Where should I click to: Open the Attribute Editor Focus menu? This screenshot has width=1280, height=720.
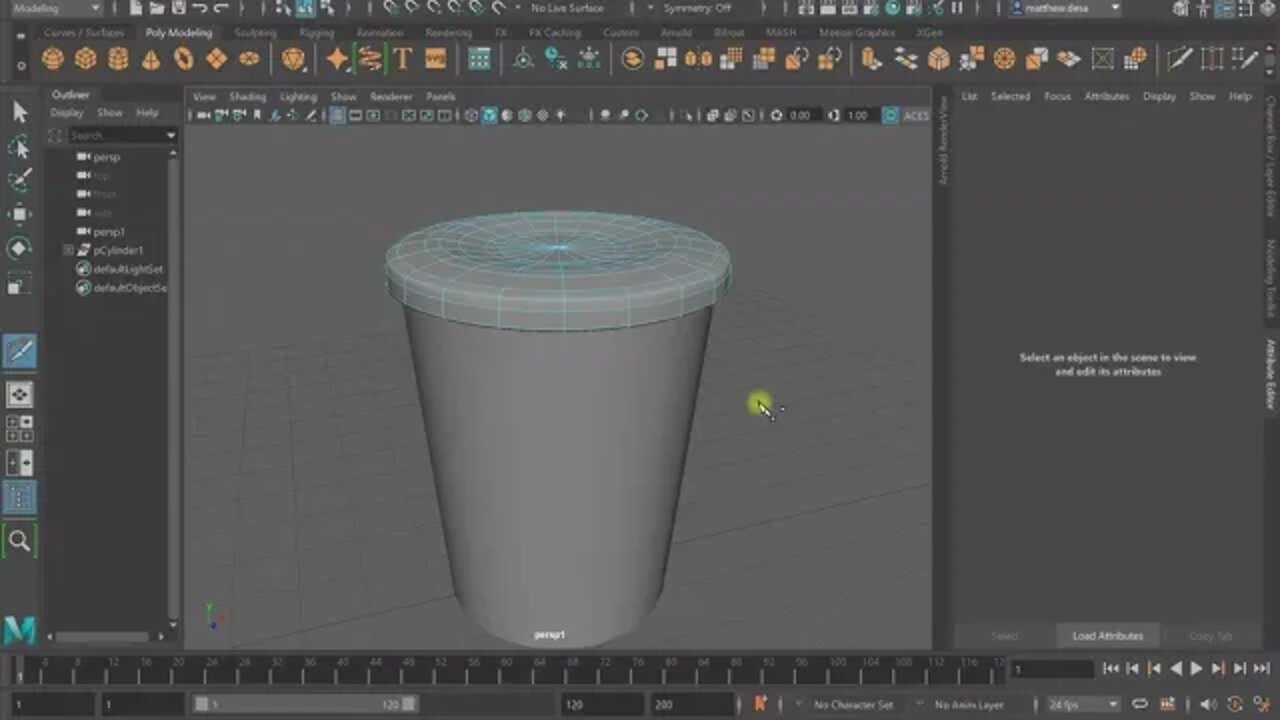(1057, 97)
